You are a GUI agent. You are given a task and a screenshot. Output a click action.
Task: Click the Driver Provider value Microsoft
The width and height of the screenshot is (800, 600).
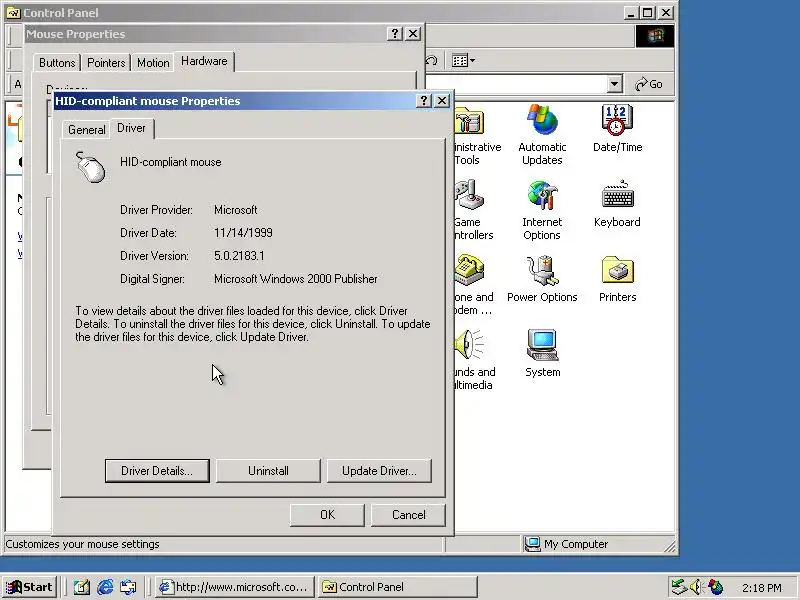point(236,210)
